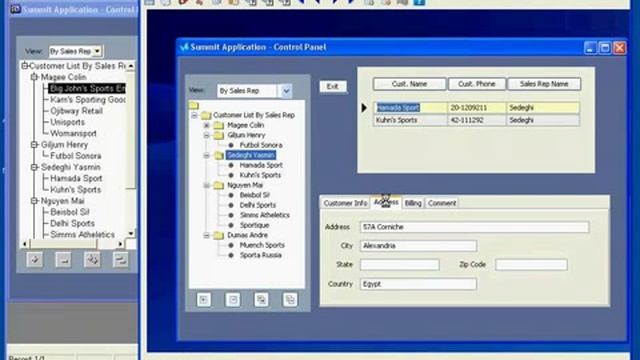Select Muench Sports in the front tree
Viewport: 640px width, 360px height.
click(x=262, y=245)
